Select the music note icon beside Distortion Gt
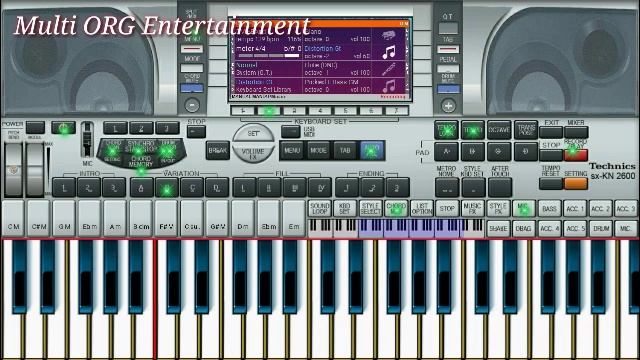 click(389, 52)
